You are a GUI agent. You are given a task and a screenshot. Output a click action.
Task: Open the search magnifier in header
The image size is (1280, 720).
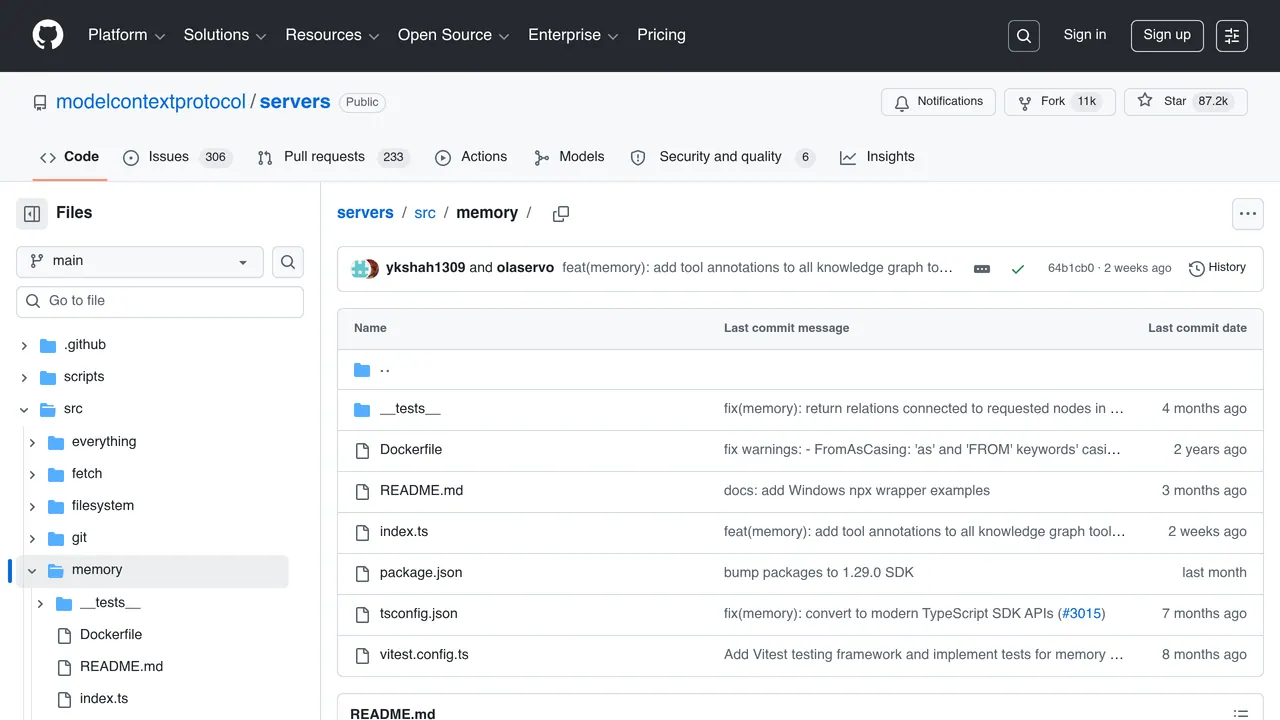pyautogui.click(x=1024, y=36)
